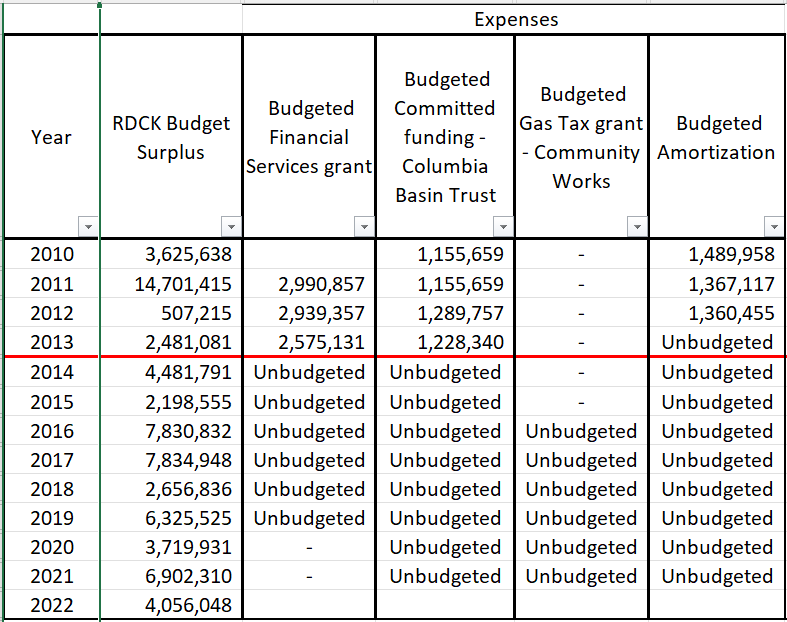The width and height of the screenshot is (787, 622).
Task: Select year cell 2013
Action: click(51, 342)
